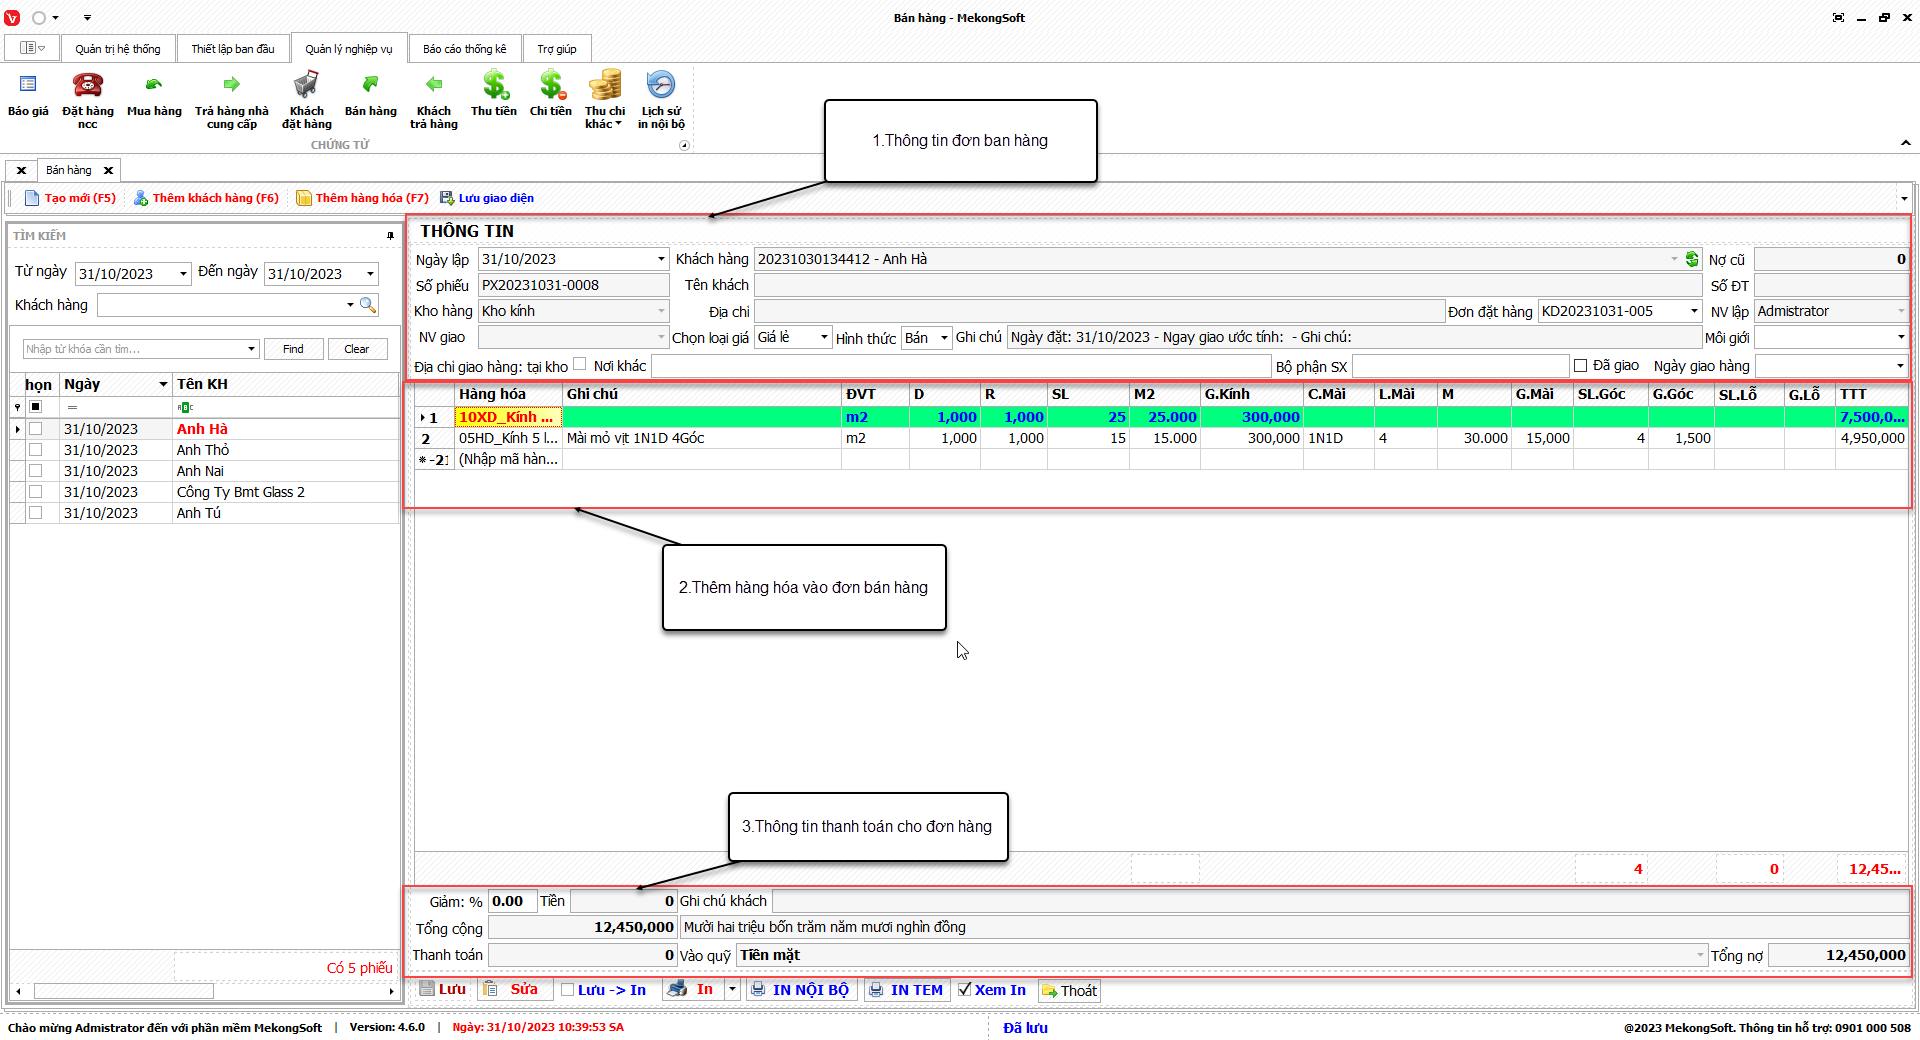This screenshot has width=1920, height=1040.
Task: Tick the checkbox for Anh Hà row
Action: 36,429
